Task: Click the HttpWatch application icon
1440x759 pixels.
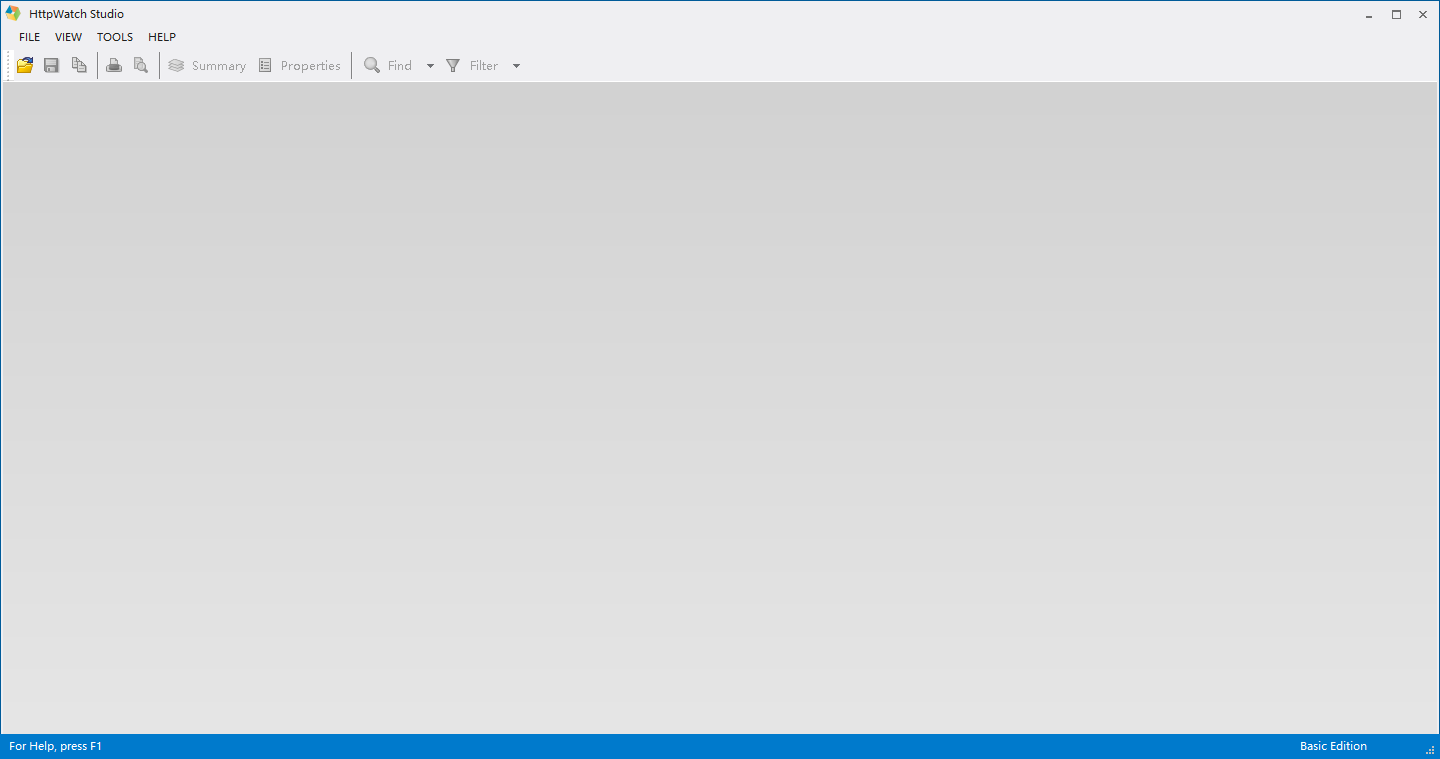Action: 12,13
